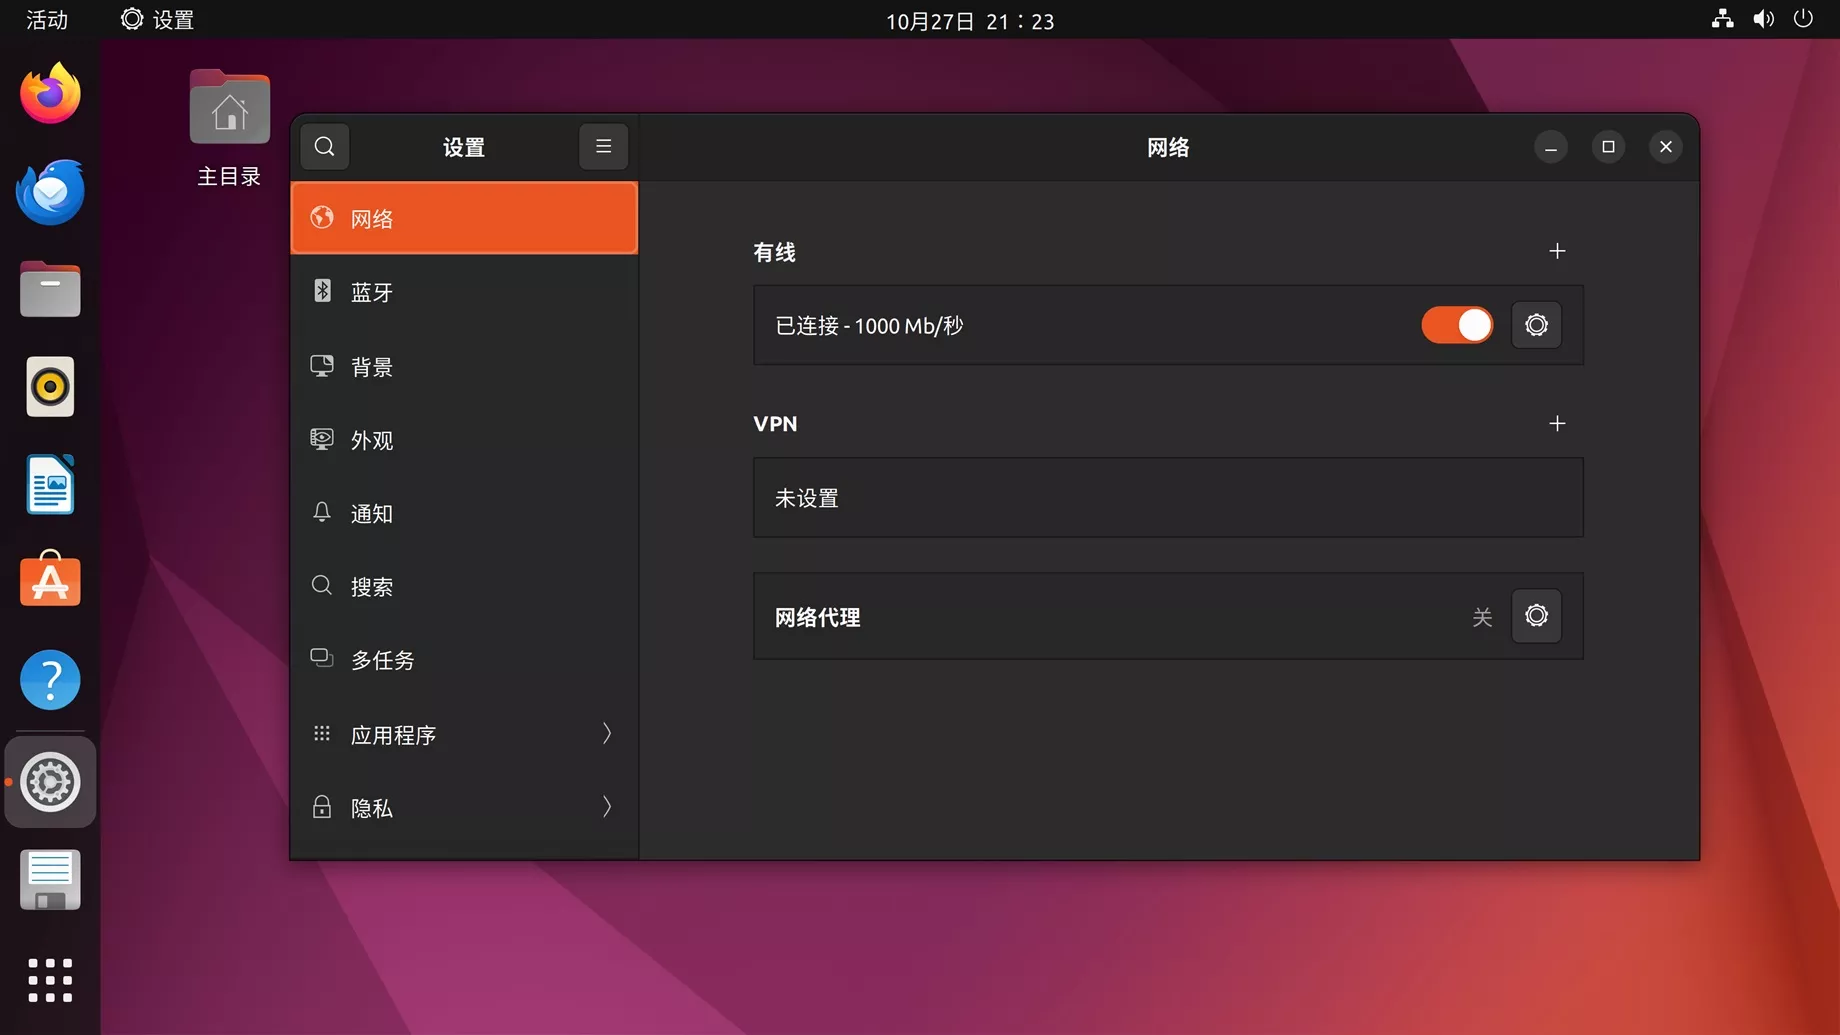Toggle the wired connection switch off

pyautogui.click(x=1457, y=325)
